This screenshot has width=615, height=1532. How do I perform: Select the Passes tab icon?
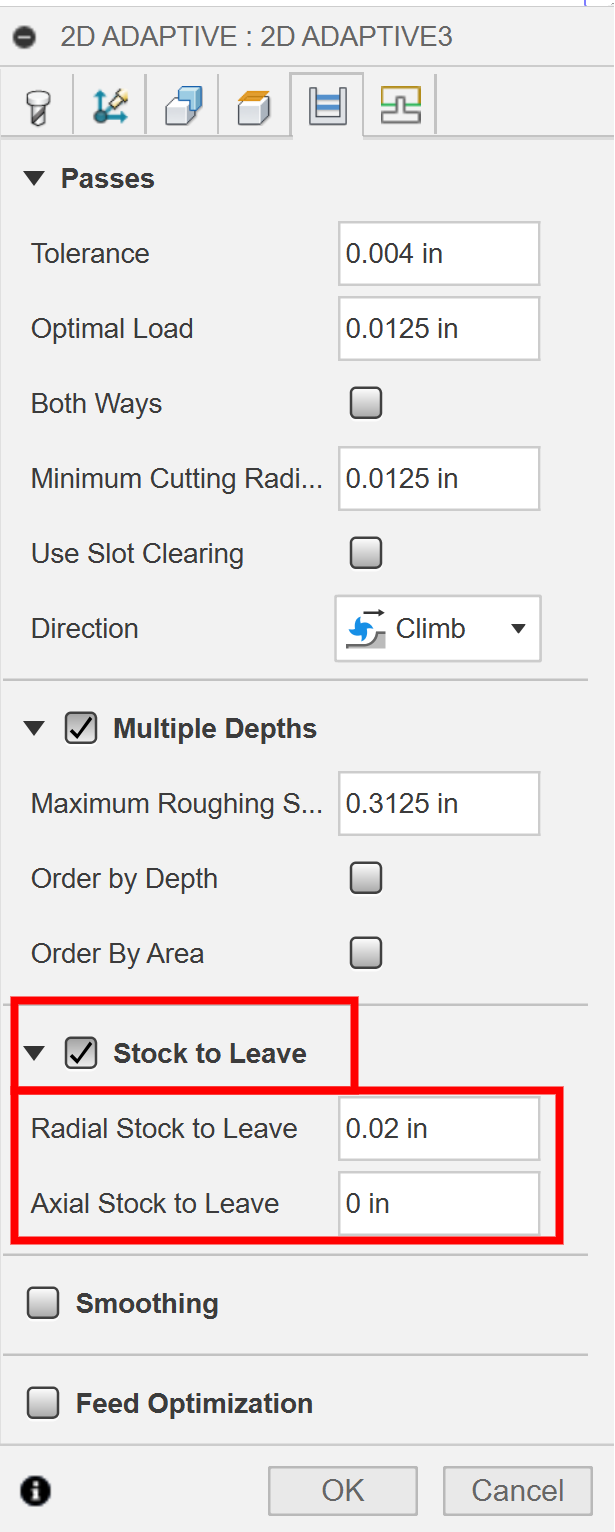327,105
